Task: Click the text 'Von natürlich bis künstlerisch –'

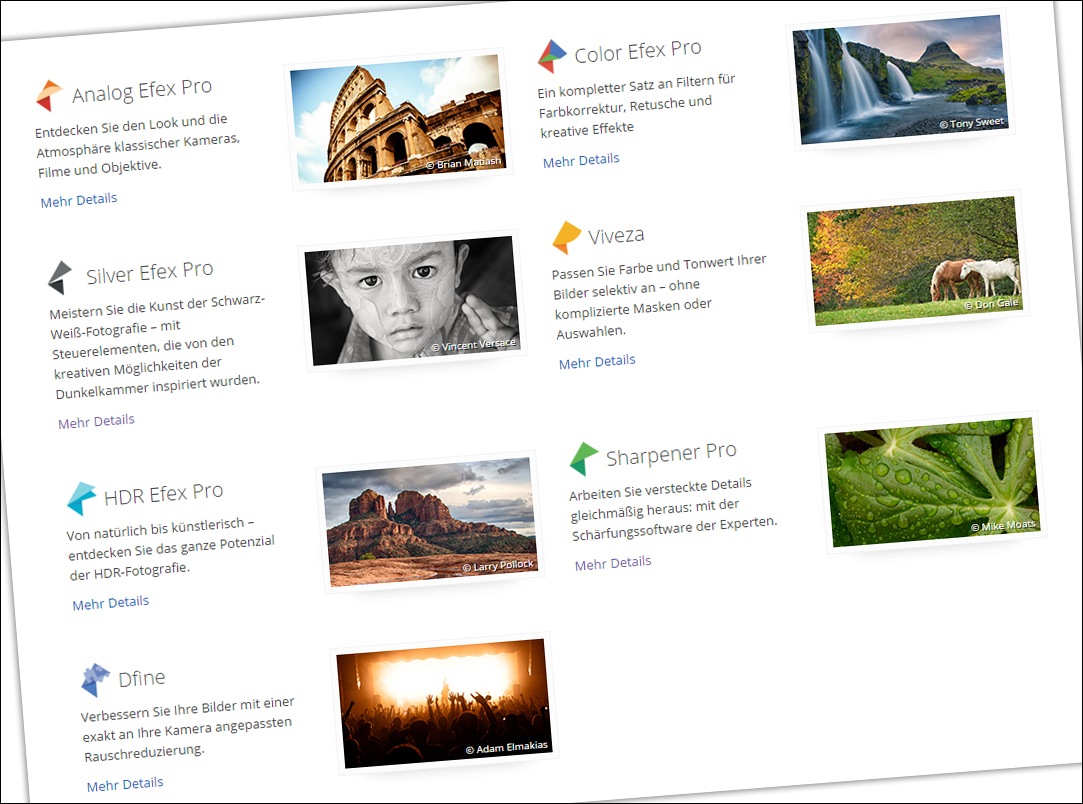Action: click(x=160, y=528)
